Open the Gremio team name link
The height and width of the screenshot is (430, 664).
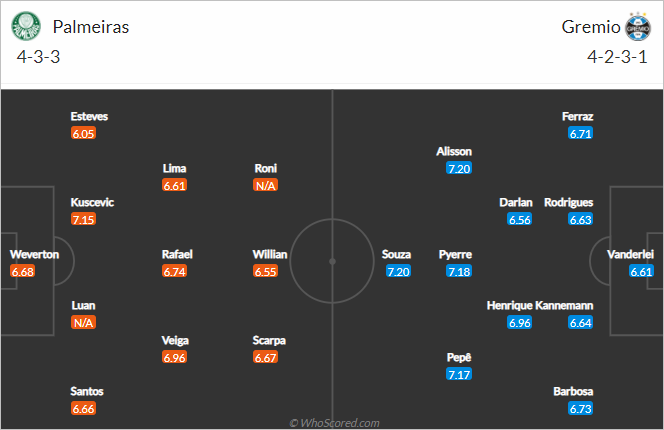pyautogui.click(x=591, y=27)
